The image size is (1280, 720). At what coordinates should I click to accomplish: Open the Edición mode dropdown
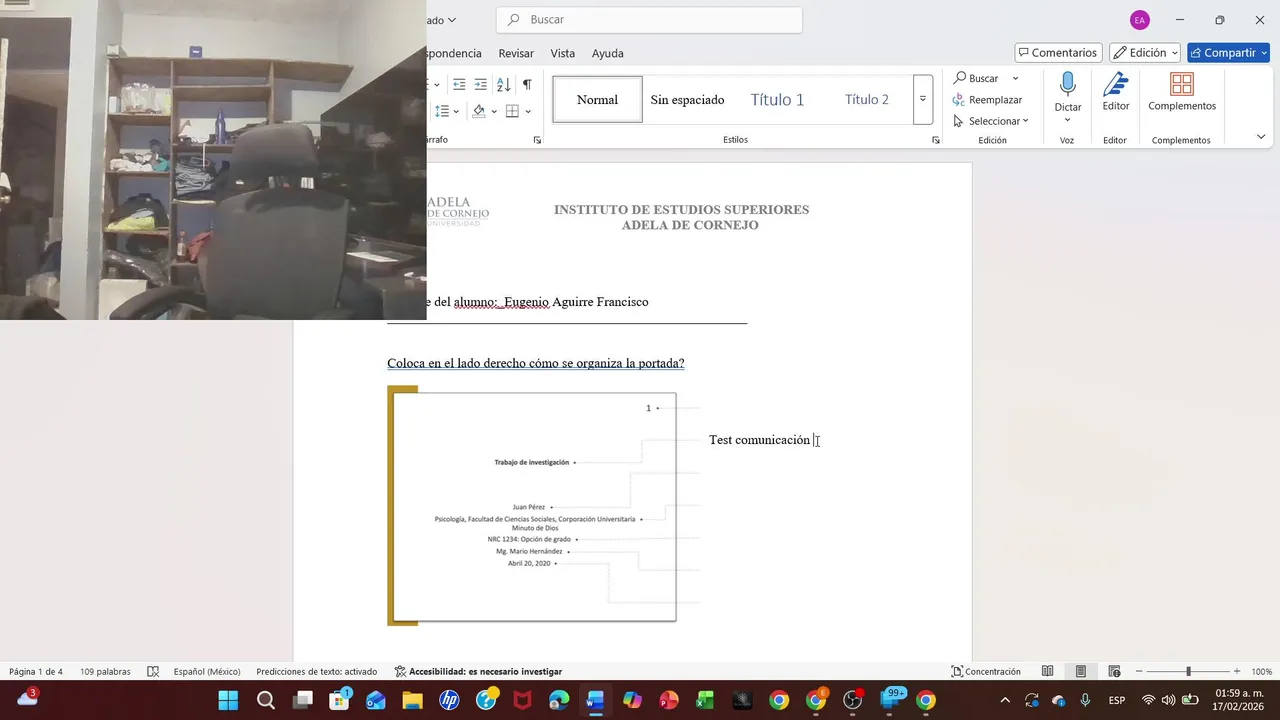tap(1145, 53)
